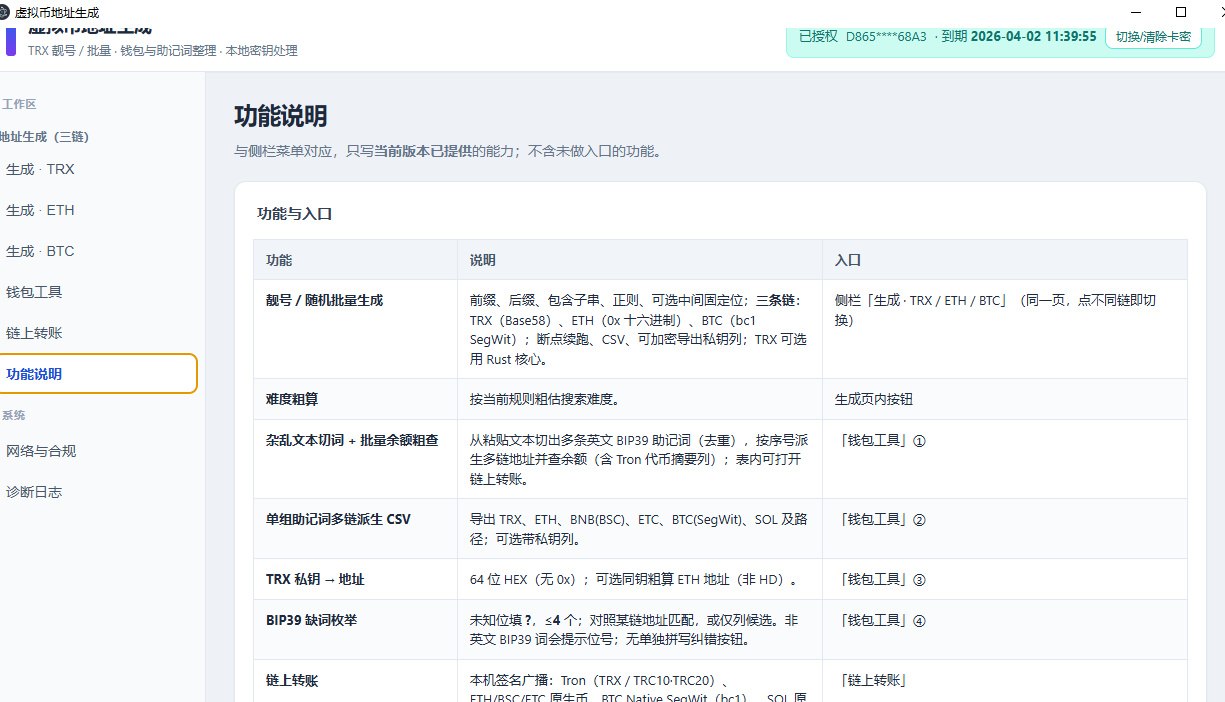Click the 地址生成（三链） group header
The height and width of the screenshot is (702, 1225).
pyautogui.click(x=38, y=137)
